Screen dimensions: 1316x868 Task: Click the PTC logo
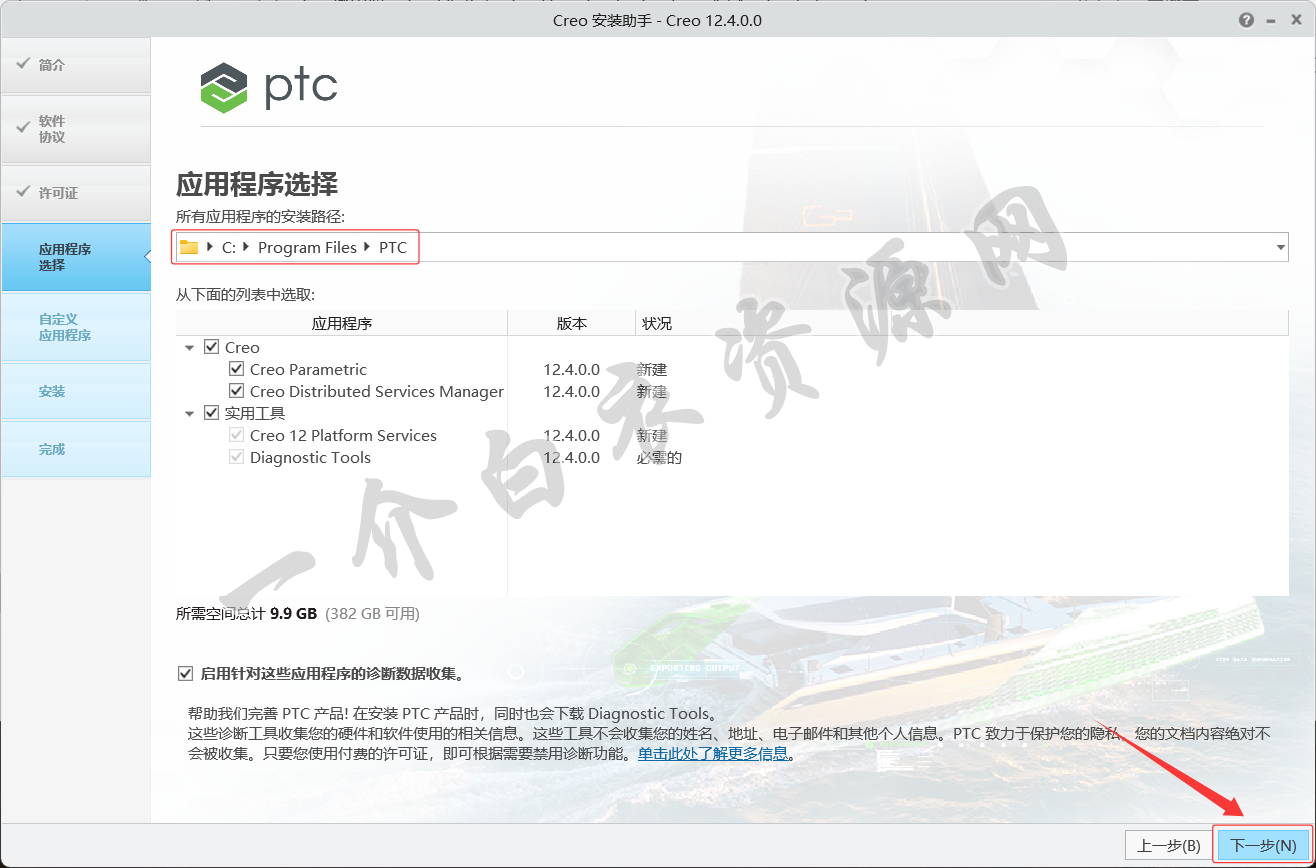click(x=269, y=87)
